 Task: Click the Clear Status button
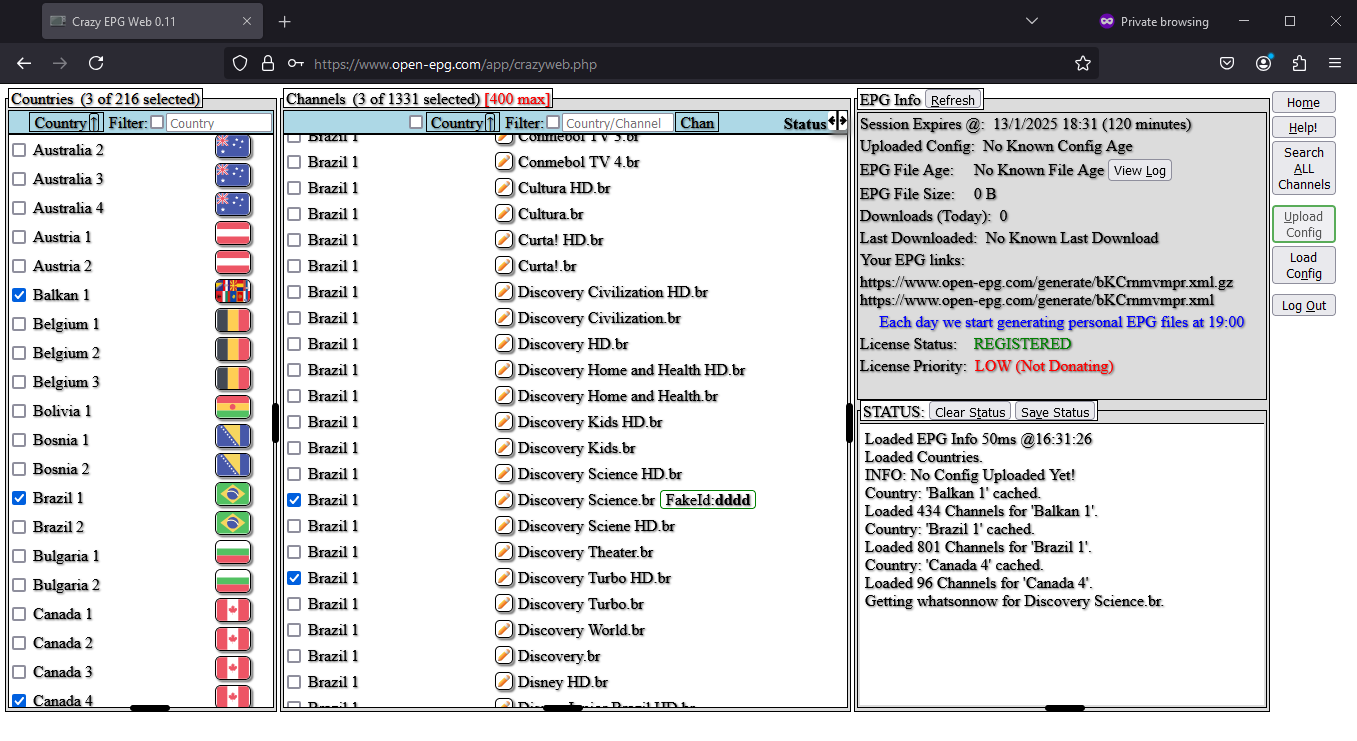pos(970,412)
